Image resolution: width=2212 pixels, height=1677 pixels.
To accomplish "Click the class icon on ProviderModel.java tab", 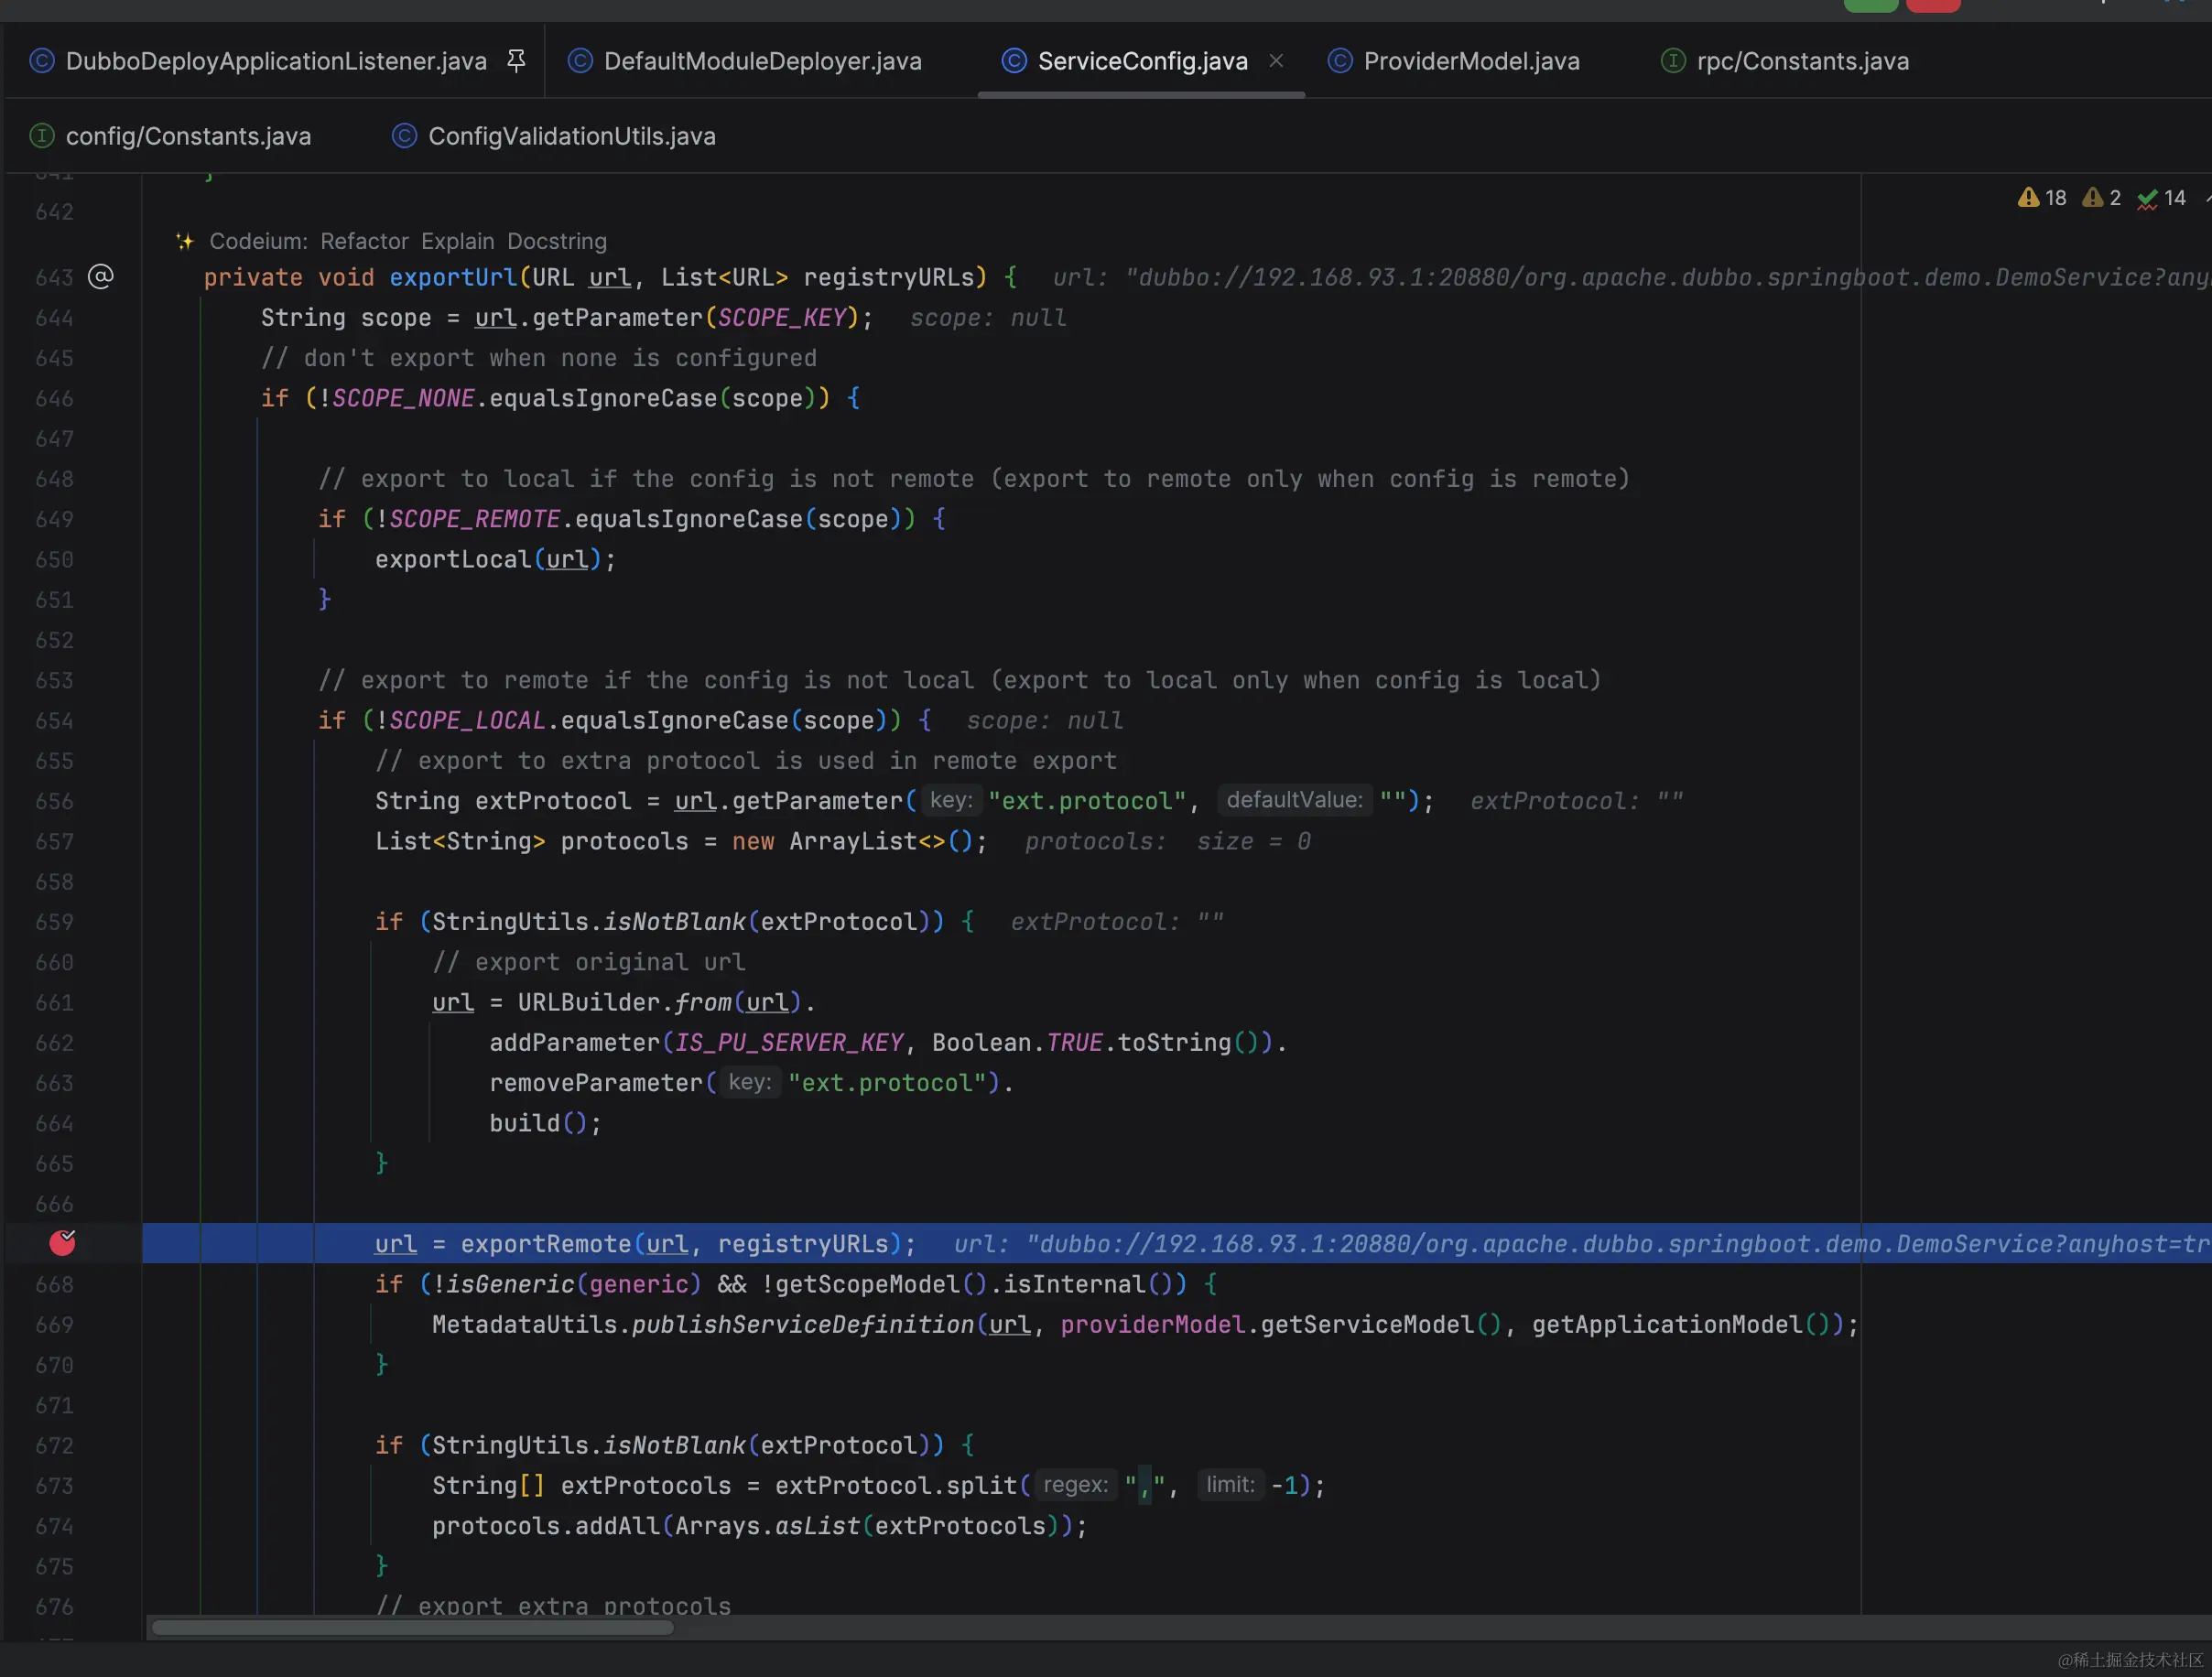I will pos(1340,61).
